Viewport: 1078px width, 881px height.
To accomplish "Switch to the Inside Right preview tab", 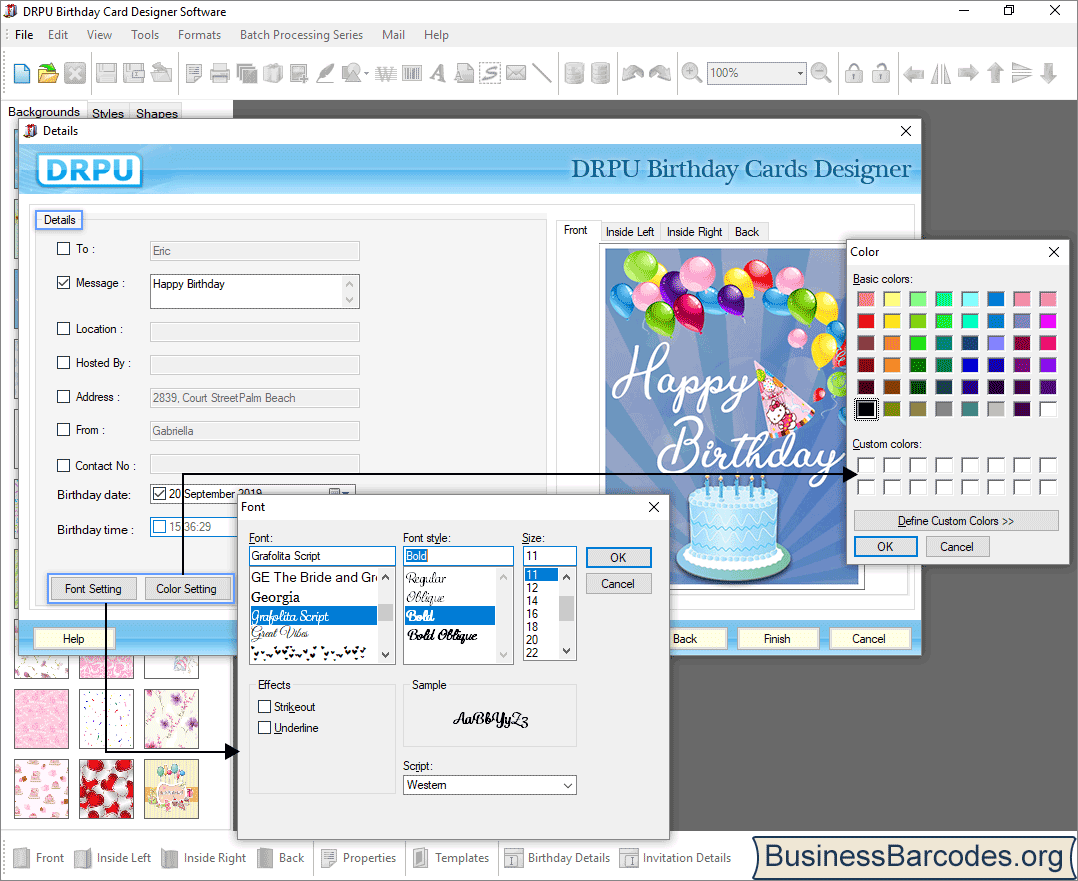I will coord(694,232).
